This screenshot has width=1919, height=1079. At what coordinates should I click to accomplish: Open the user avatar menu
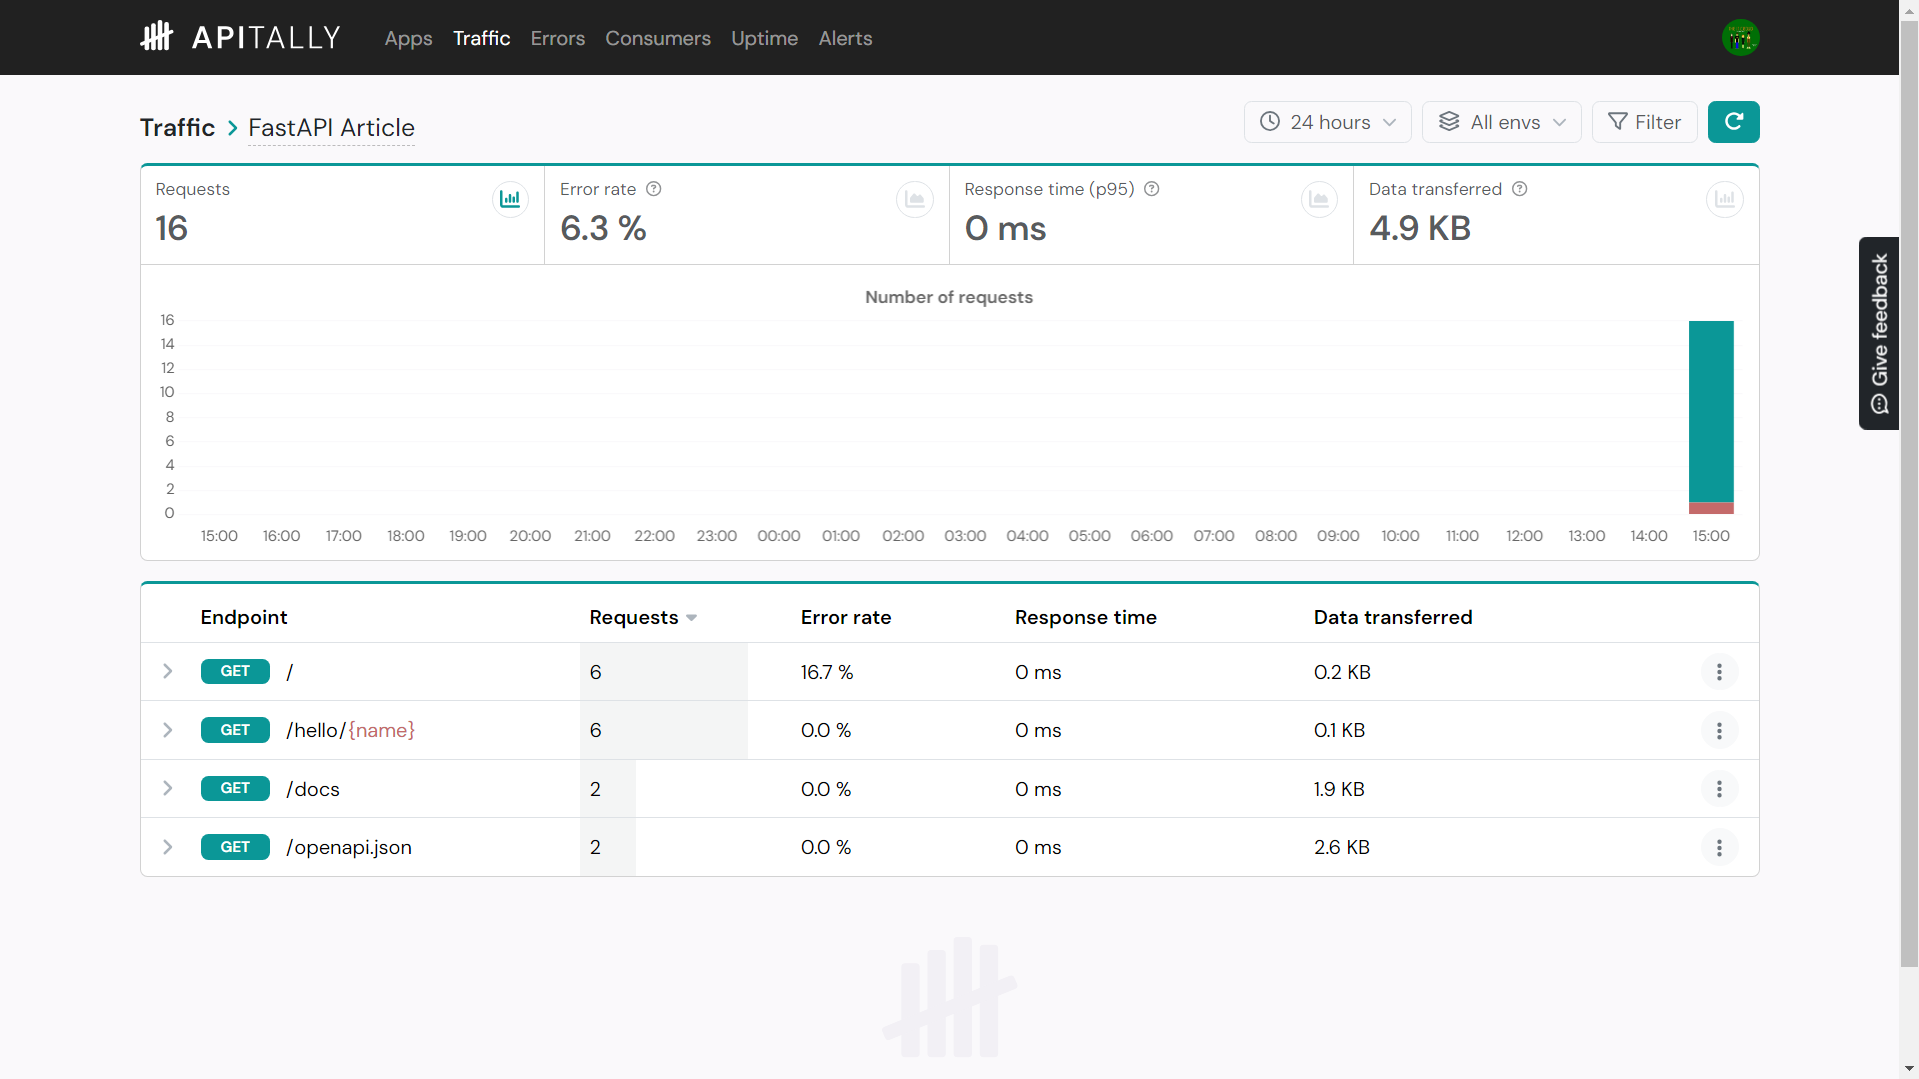click(x=1740, y=37)
